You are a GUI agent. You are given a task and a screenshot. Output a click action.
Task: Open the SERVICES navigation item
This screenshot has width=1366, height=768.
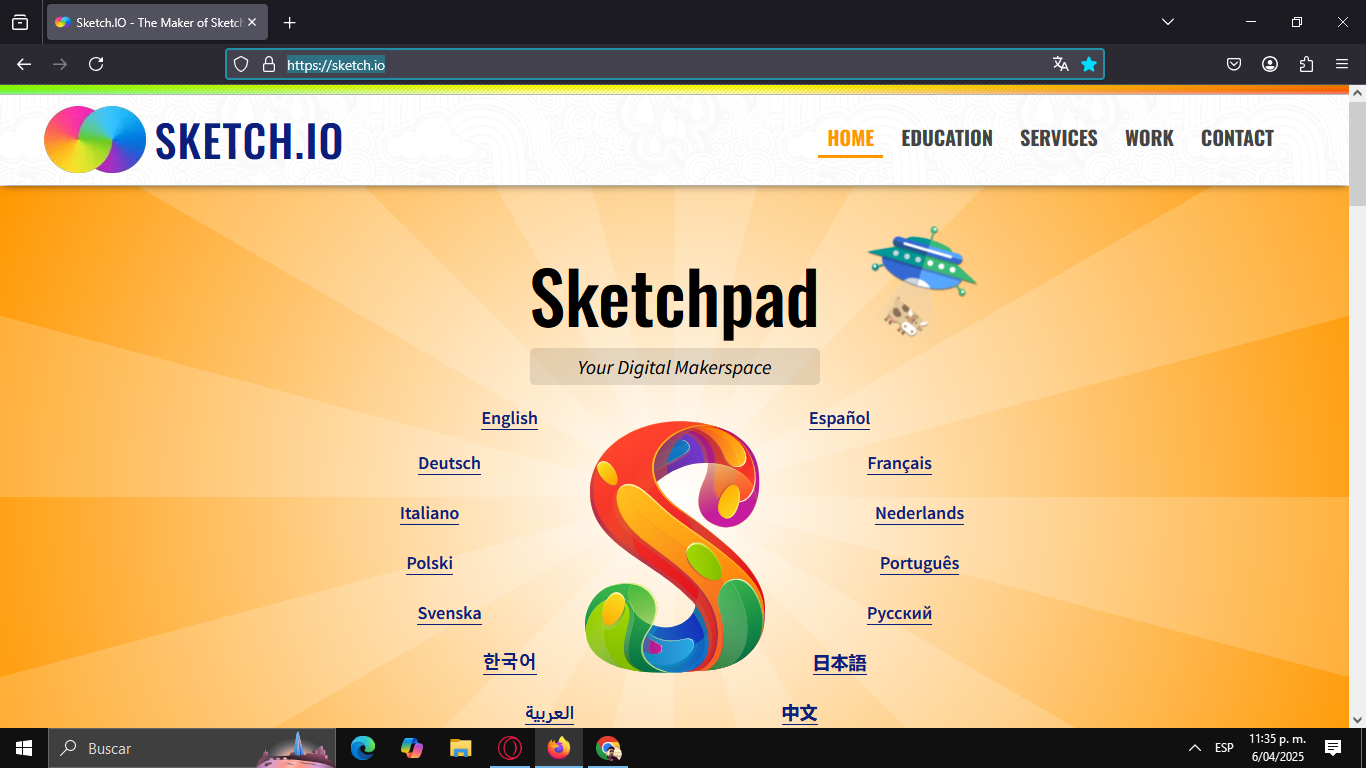coord(1059,138)
